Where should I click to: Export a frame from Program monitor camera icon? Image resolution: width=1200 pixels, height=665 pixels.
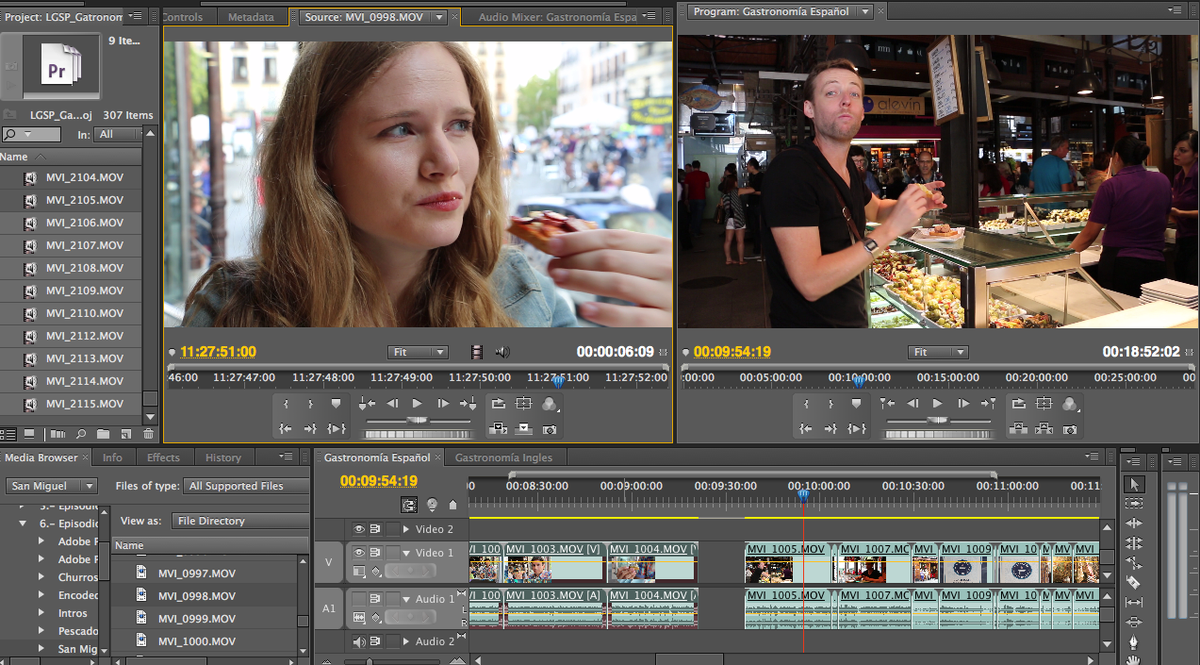tap(1070, 429)
